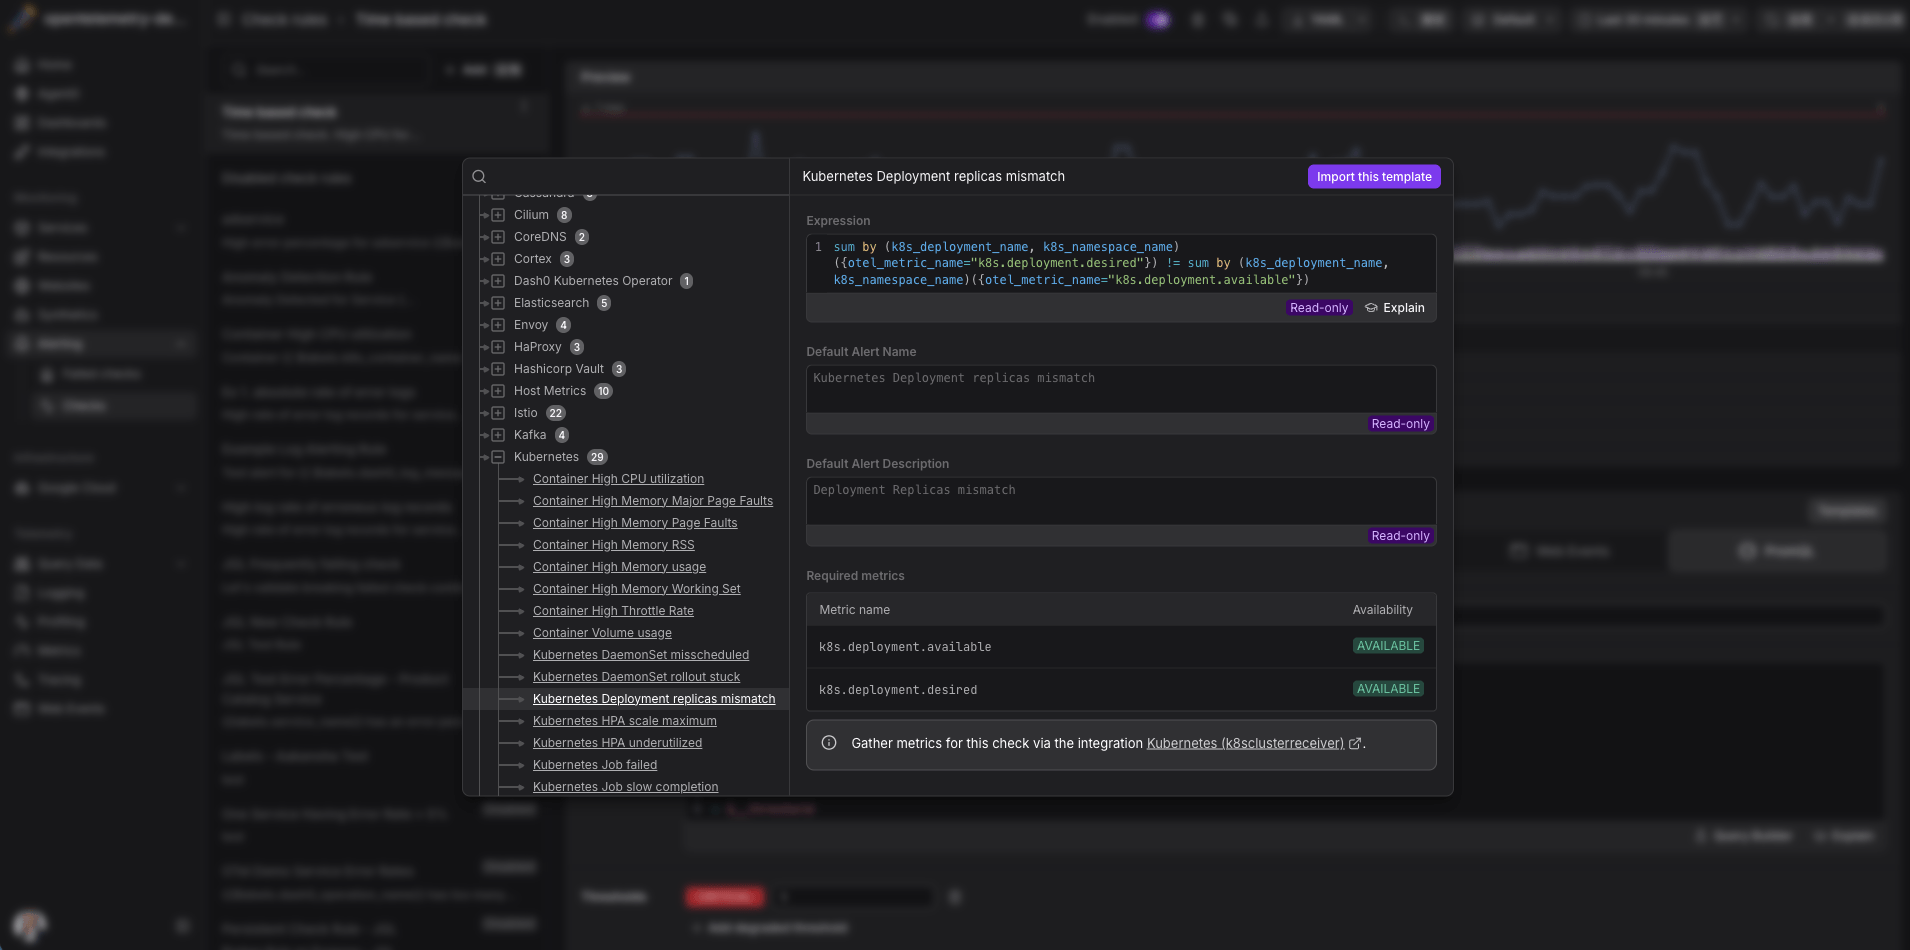Click the k8s.deployment.available metric row

pyautogui.click(x=1121, y=647)
